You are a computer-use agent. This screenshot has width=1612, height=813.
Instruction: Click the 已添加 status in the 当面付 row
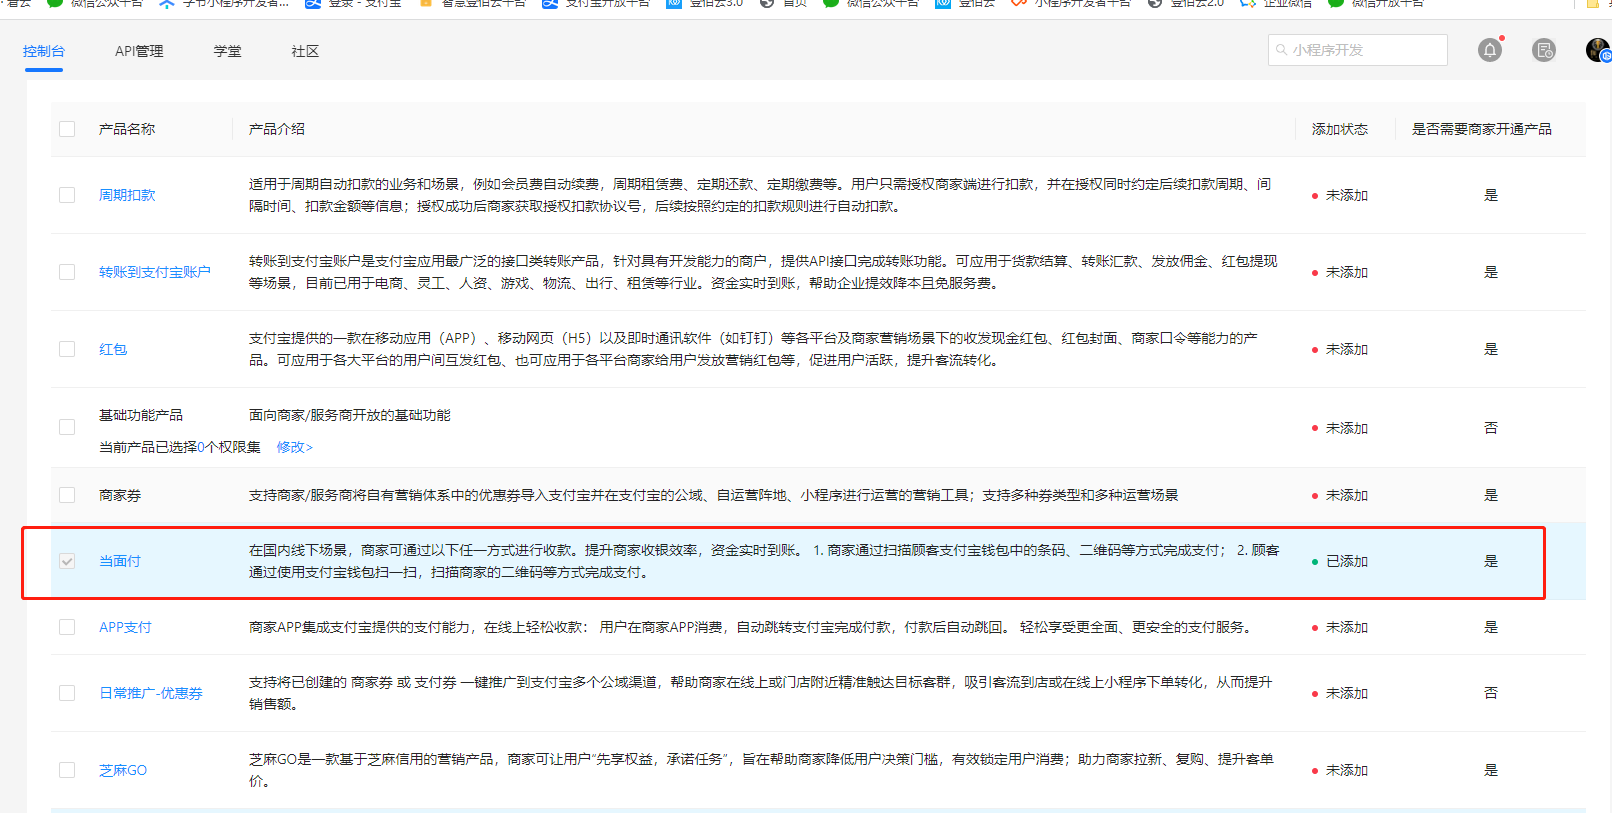pyautogui.click(x=1347, y=561)
